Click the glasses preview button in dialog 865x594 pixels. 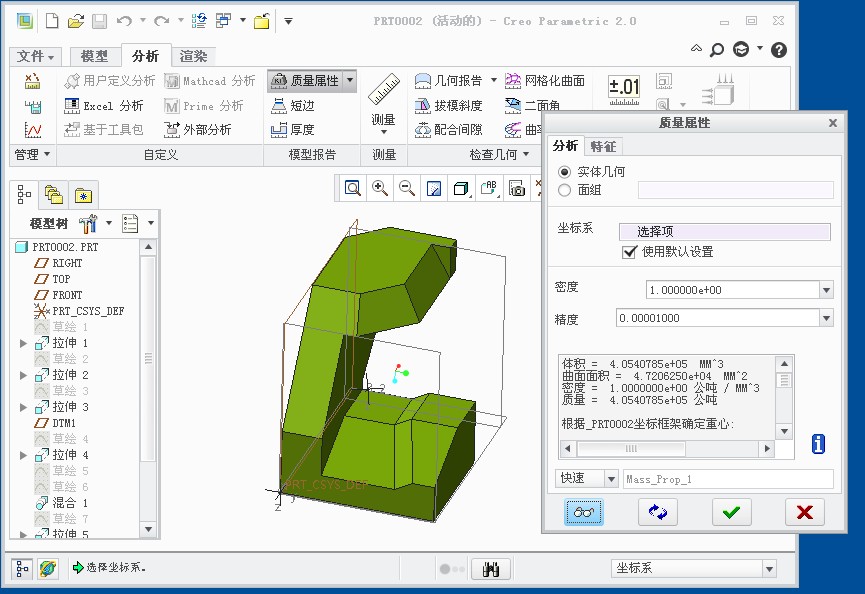point(584,512)
